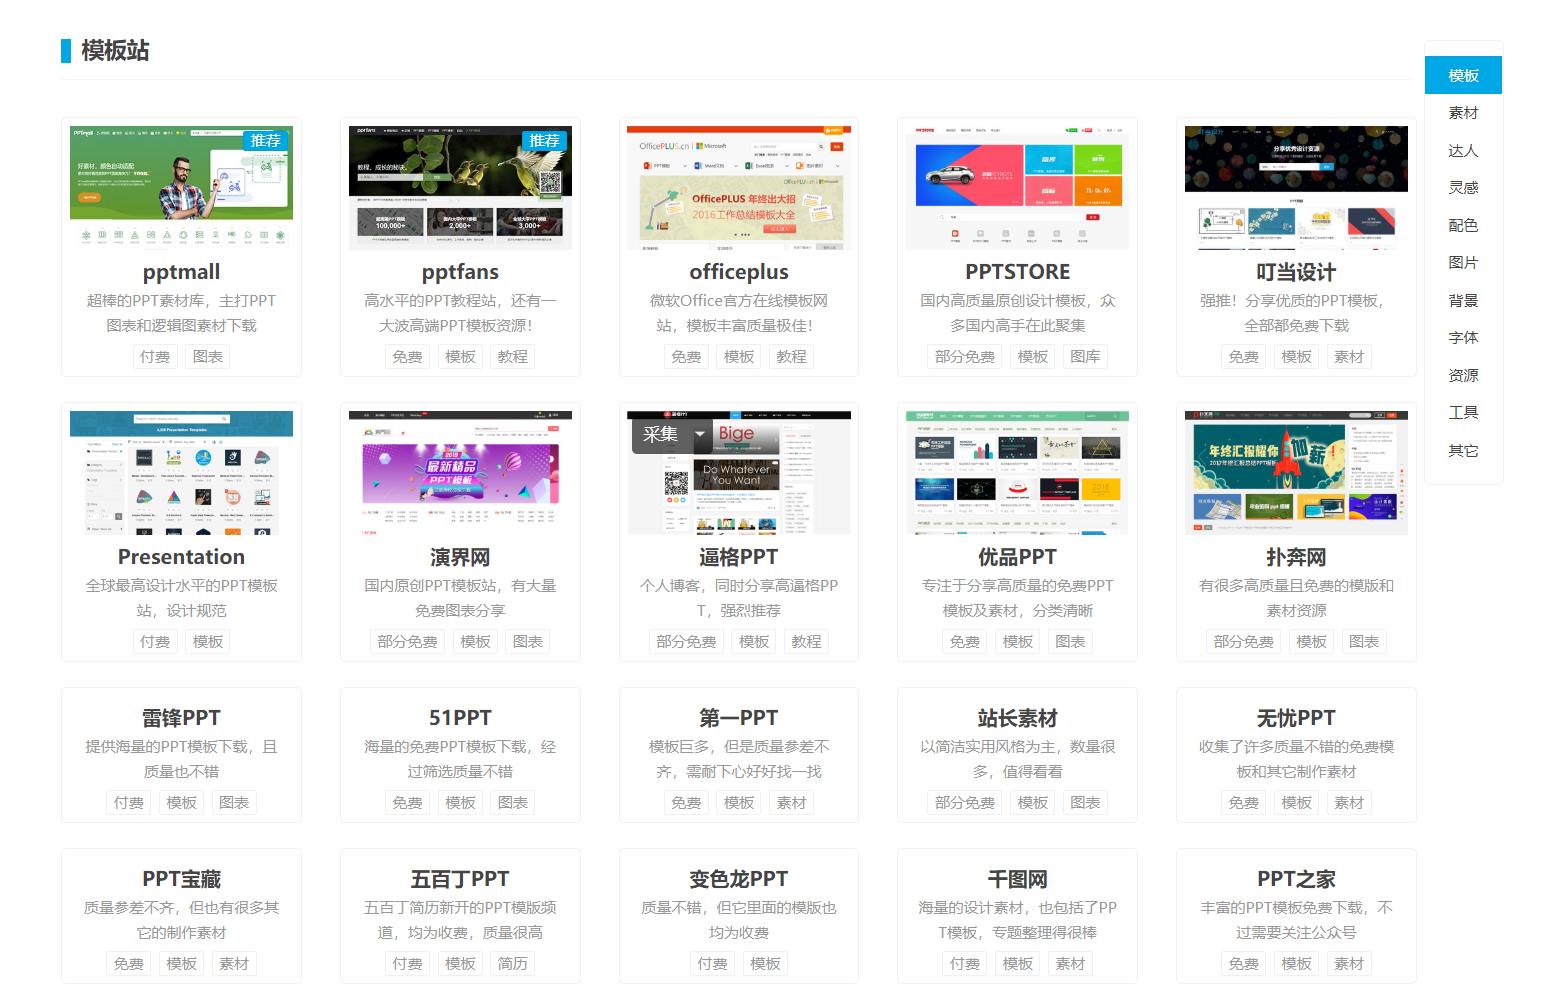
Task: Click the 素材 tag under 叮当设计
Action: [x=1349, y=357]
